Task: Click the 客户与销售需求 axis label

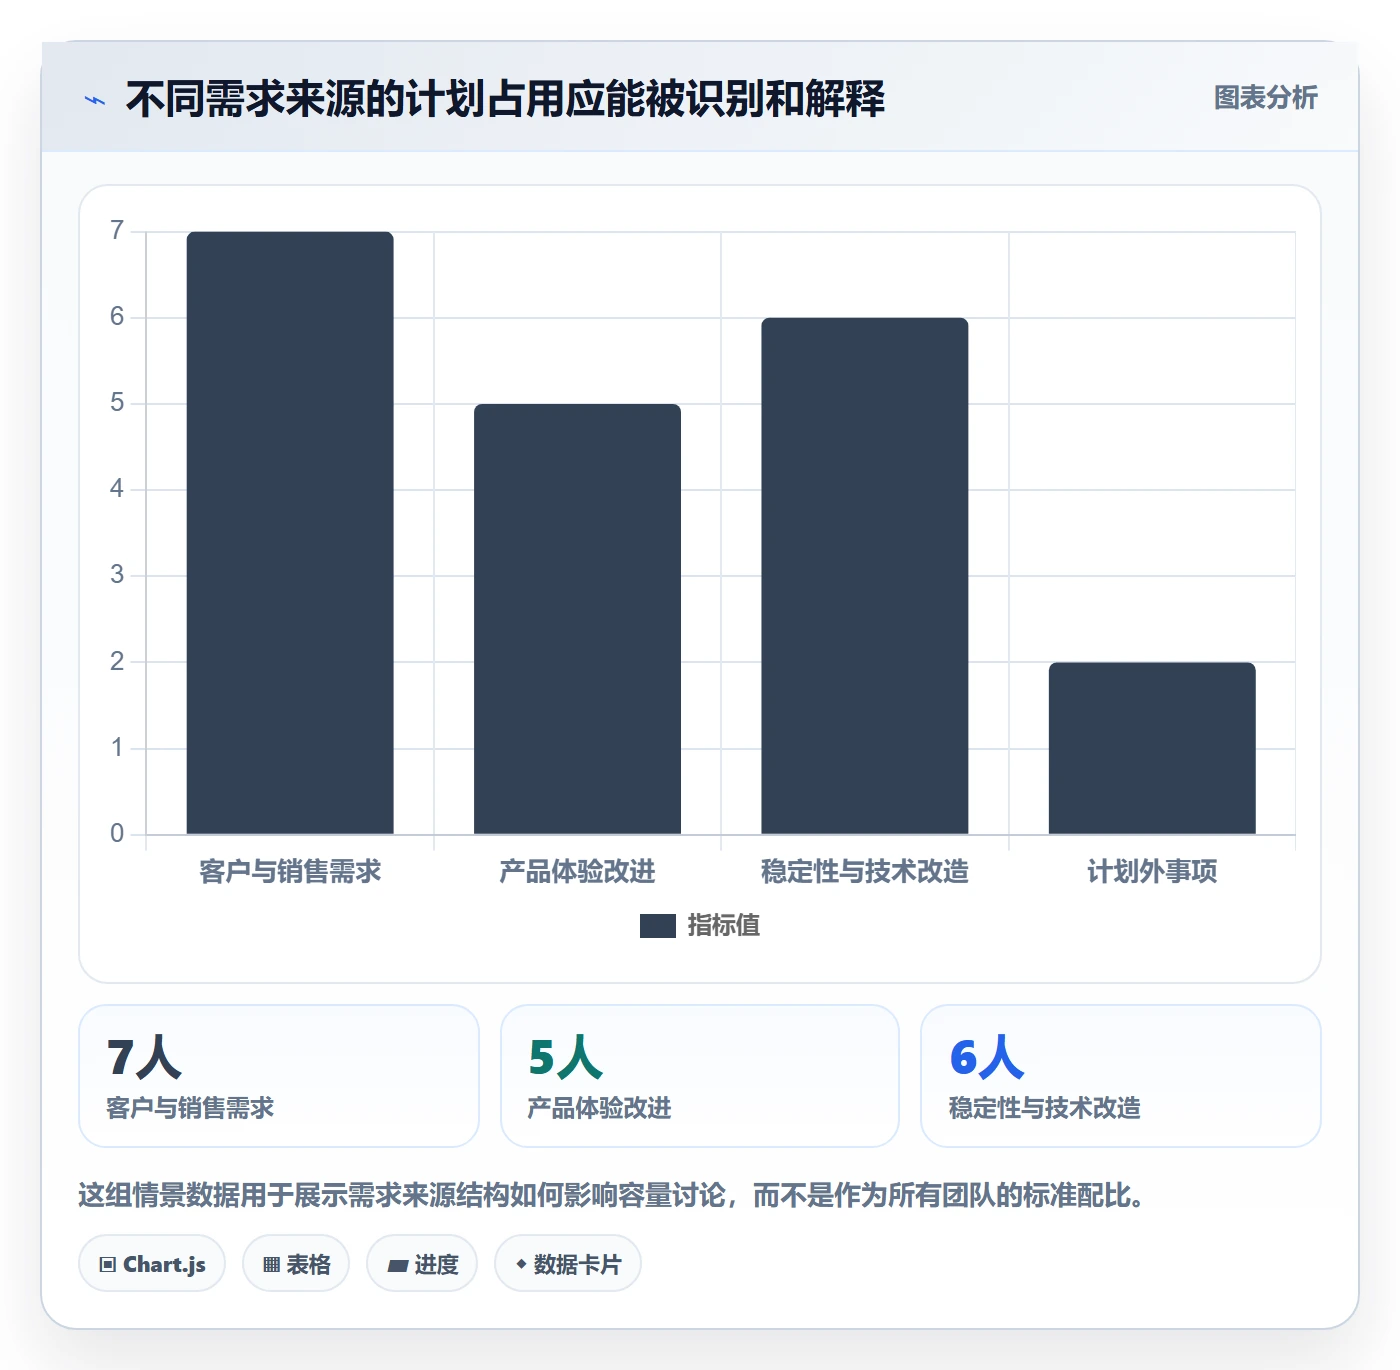Action: pyautogui.click(x=290, y=872)
